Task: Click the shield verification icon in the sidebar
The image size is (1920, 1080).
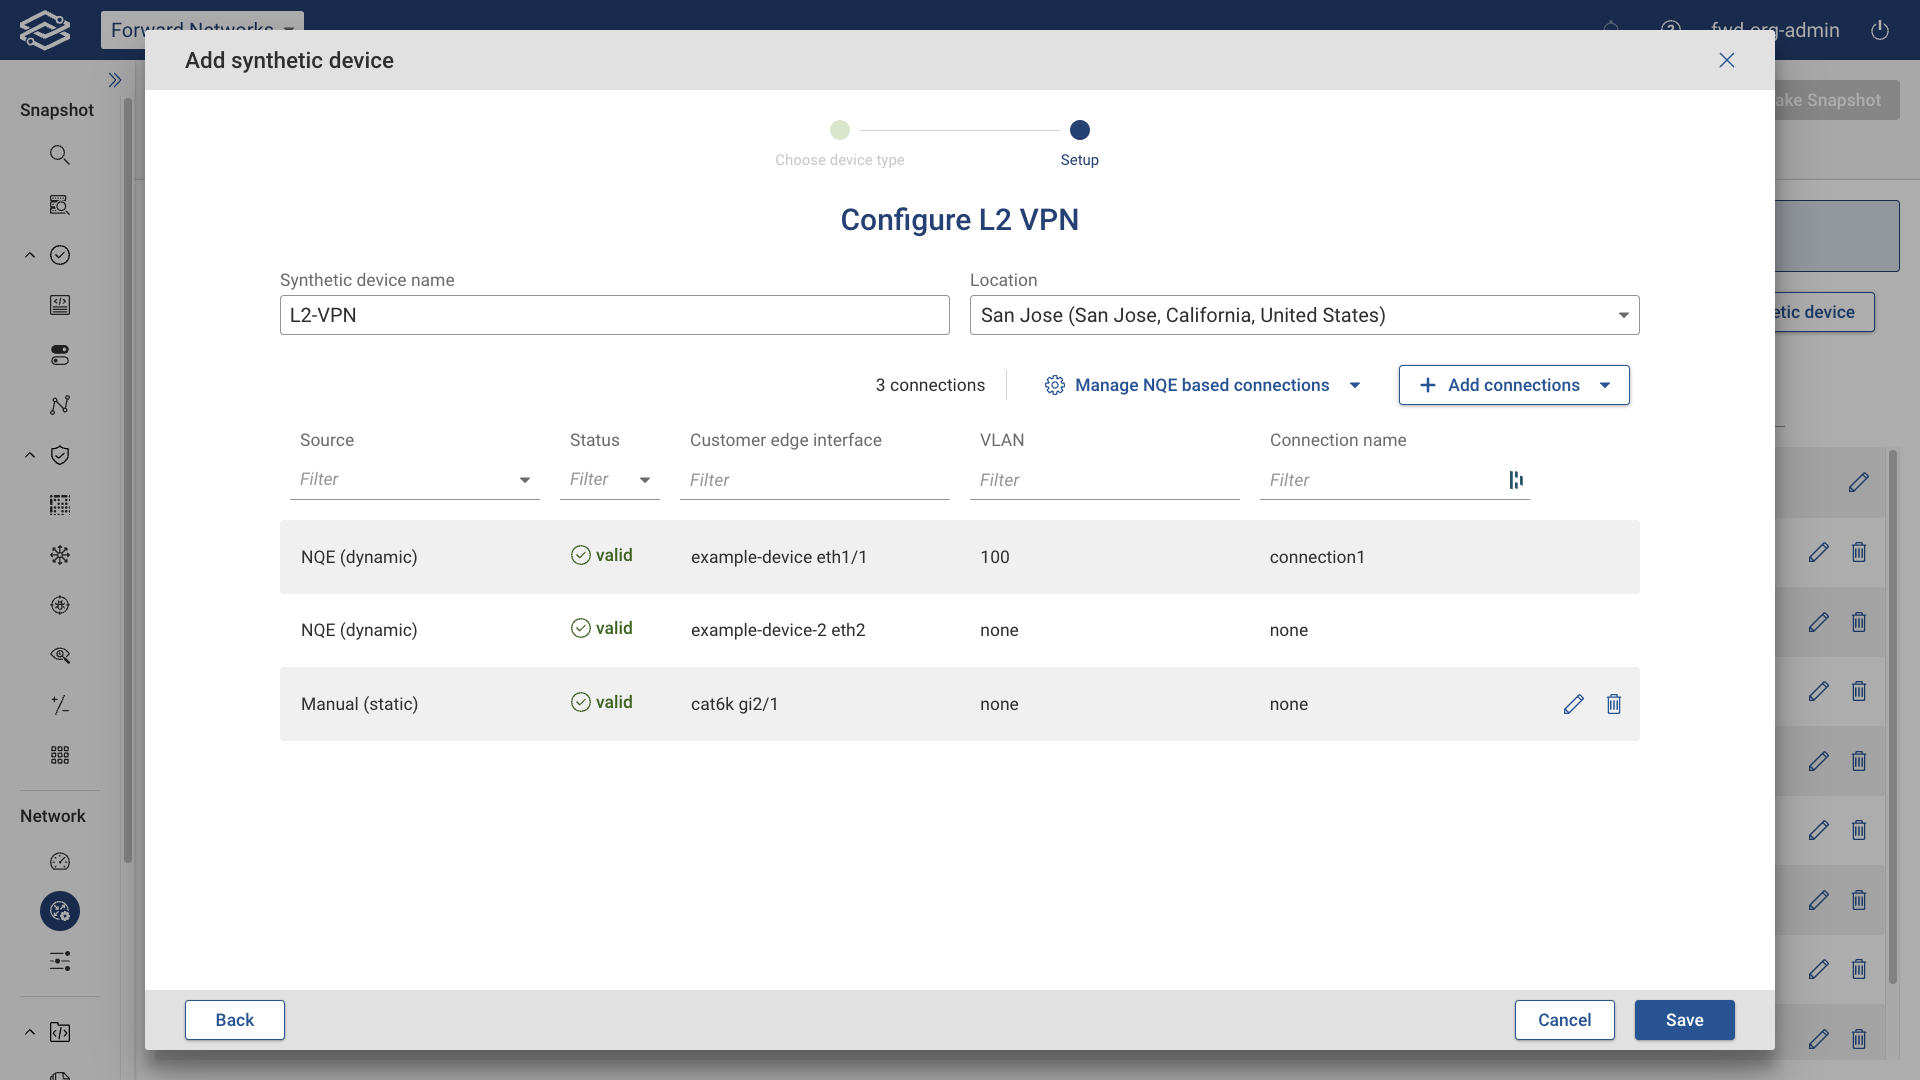Action: 60,455
